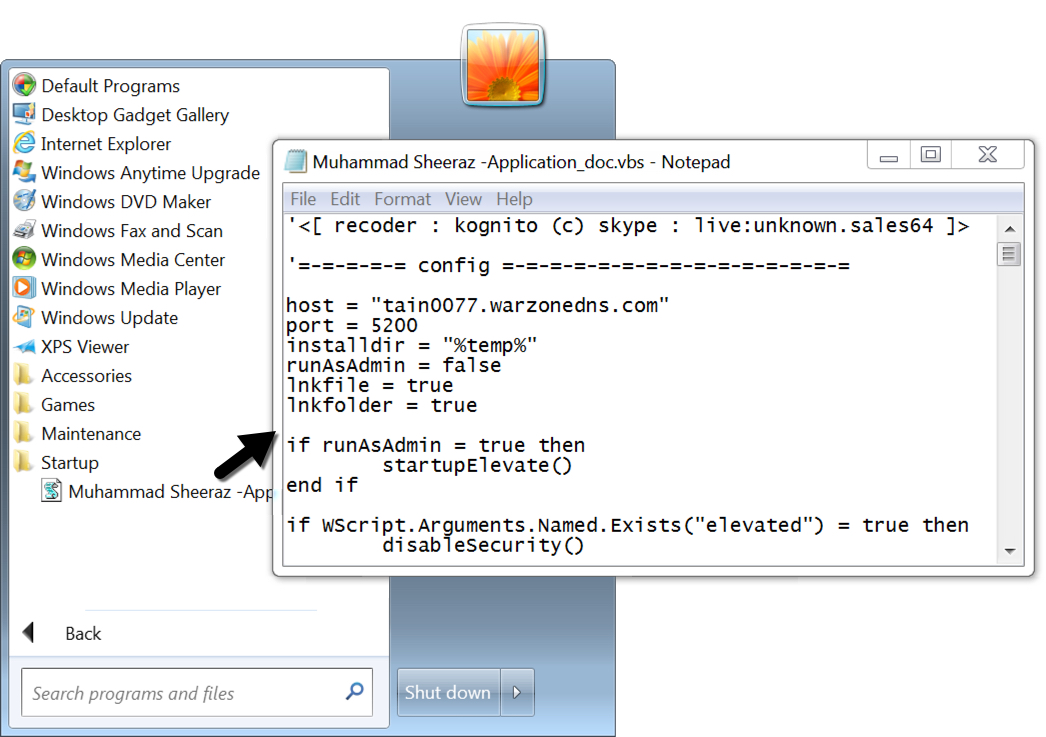
Task: Open Windows Media Center
Action: (x=133, y=259)
